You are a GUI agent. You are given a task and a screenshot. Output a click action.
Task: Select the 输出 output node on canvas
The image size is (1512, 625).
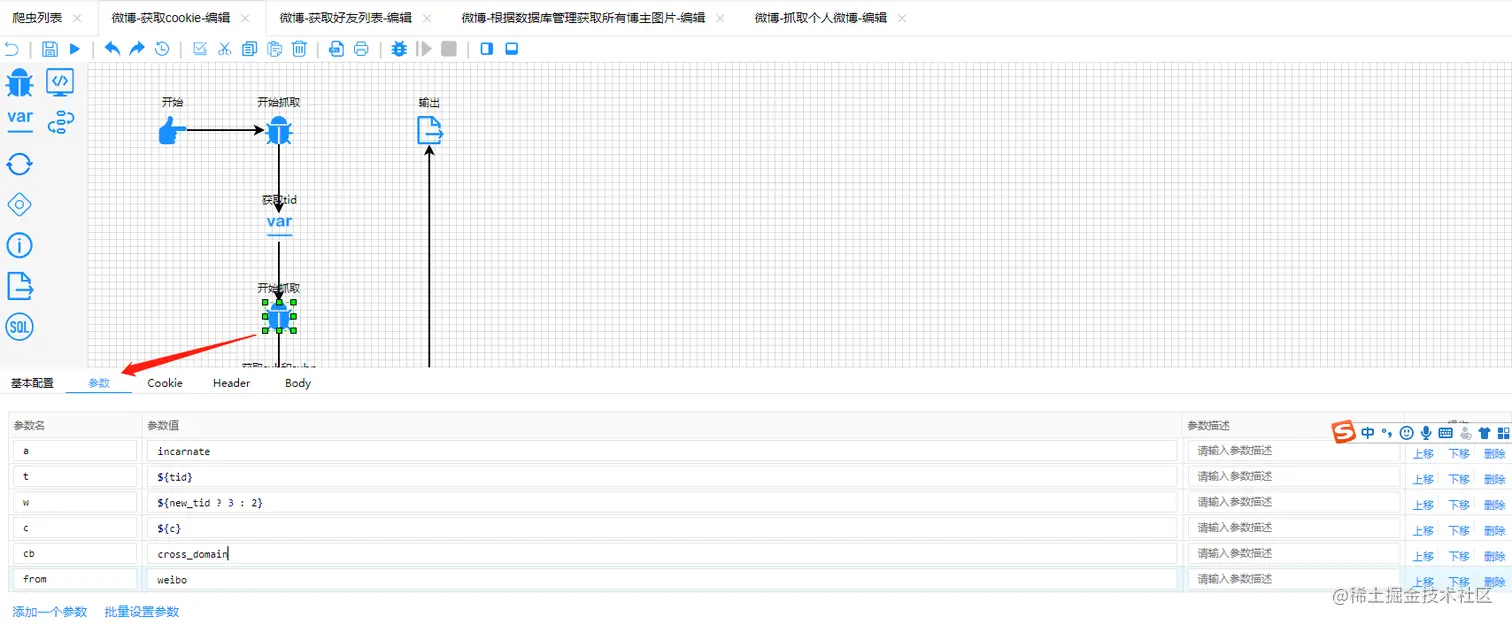pos(430,130)
